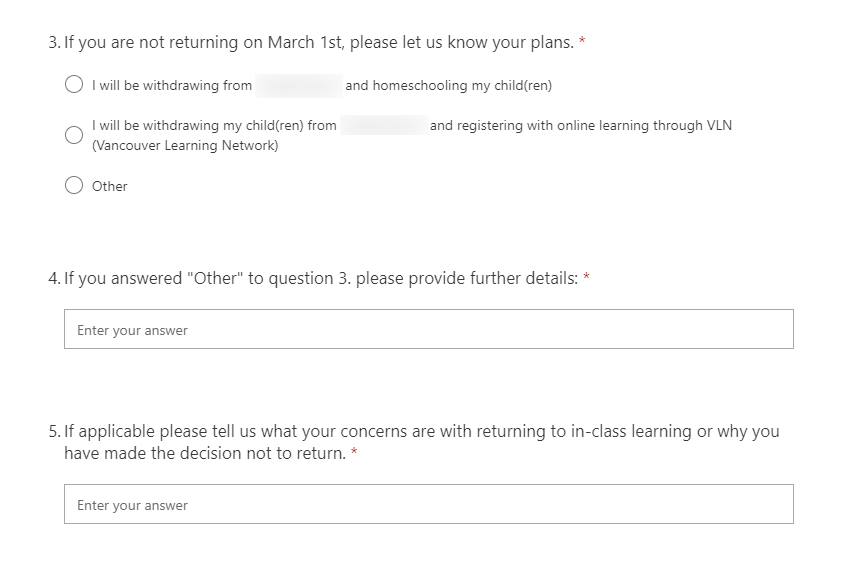
Task: Choose the VLN online learning radio option
Action: [x=73, y=135]
